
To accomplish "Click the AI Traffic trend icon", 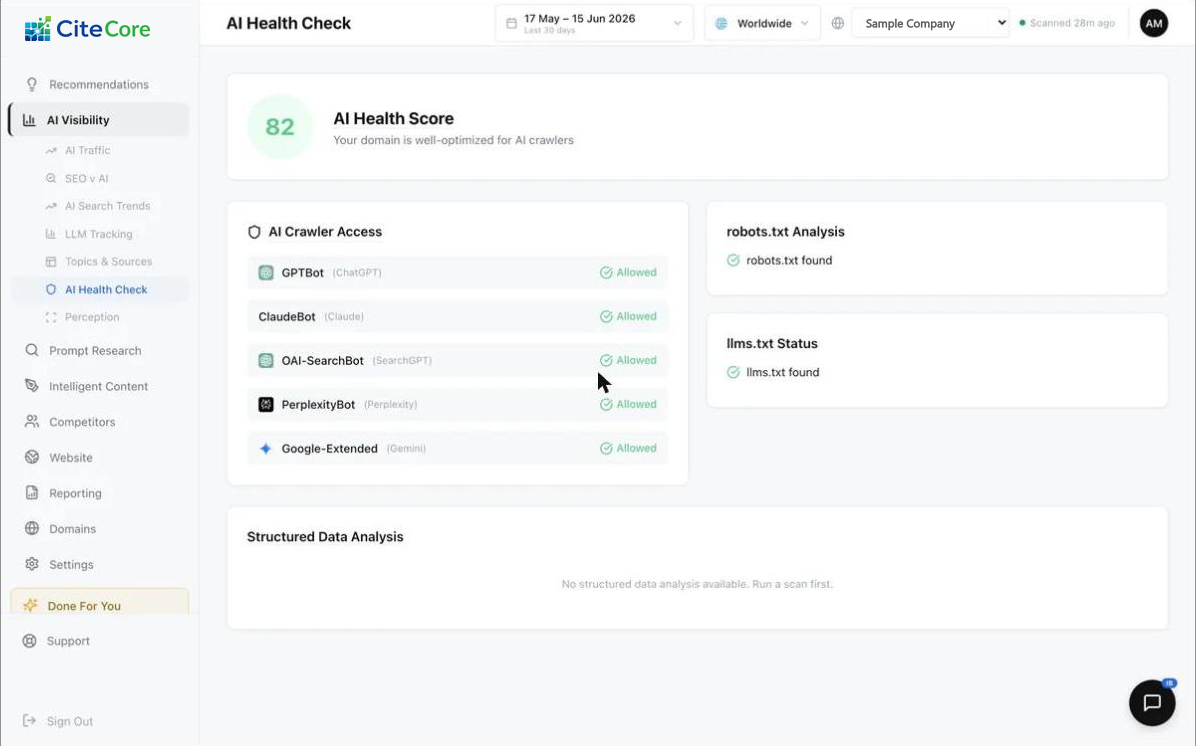I will tap(51, 150).
